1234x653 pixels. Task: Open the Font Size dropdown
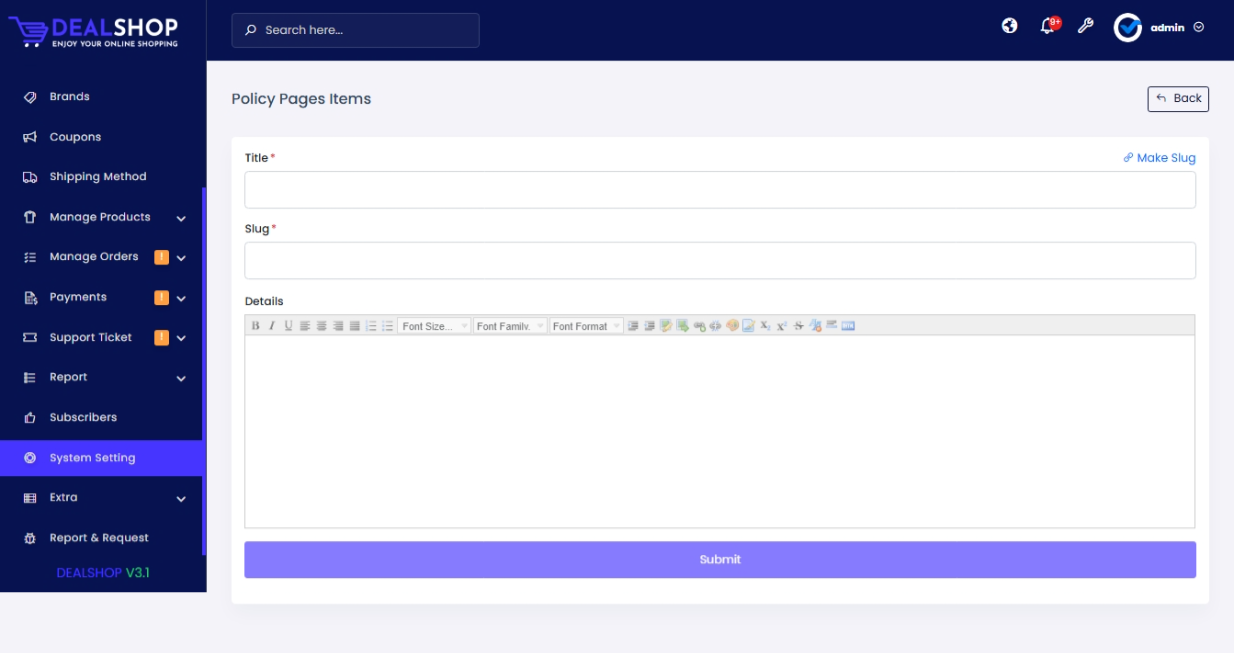[x=434, y=326]
